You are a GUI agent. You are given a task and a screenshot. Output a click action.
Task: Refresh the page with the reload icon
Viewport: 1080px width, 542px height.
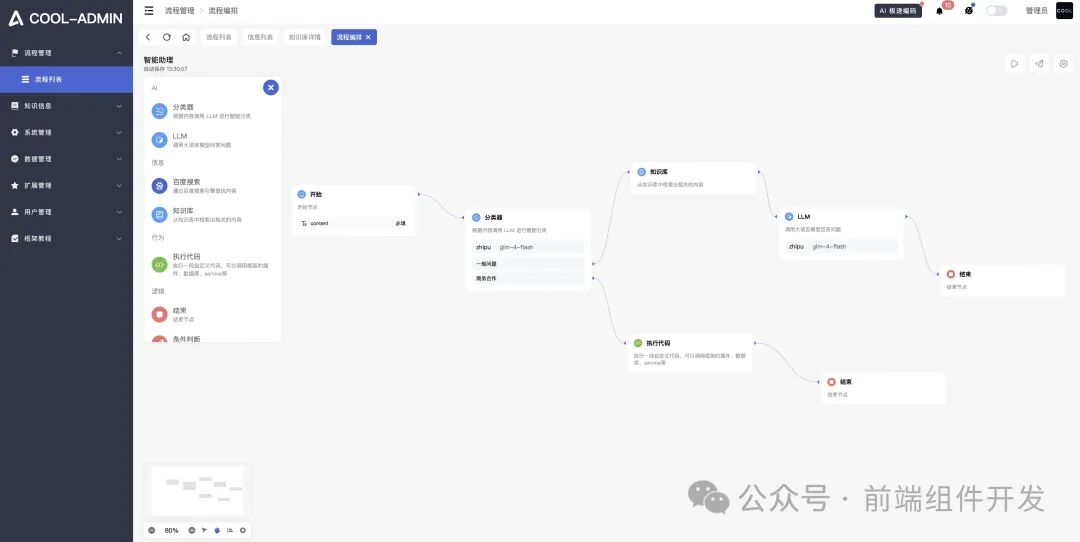coord(167,37)
